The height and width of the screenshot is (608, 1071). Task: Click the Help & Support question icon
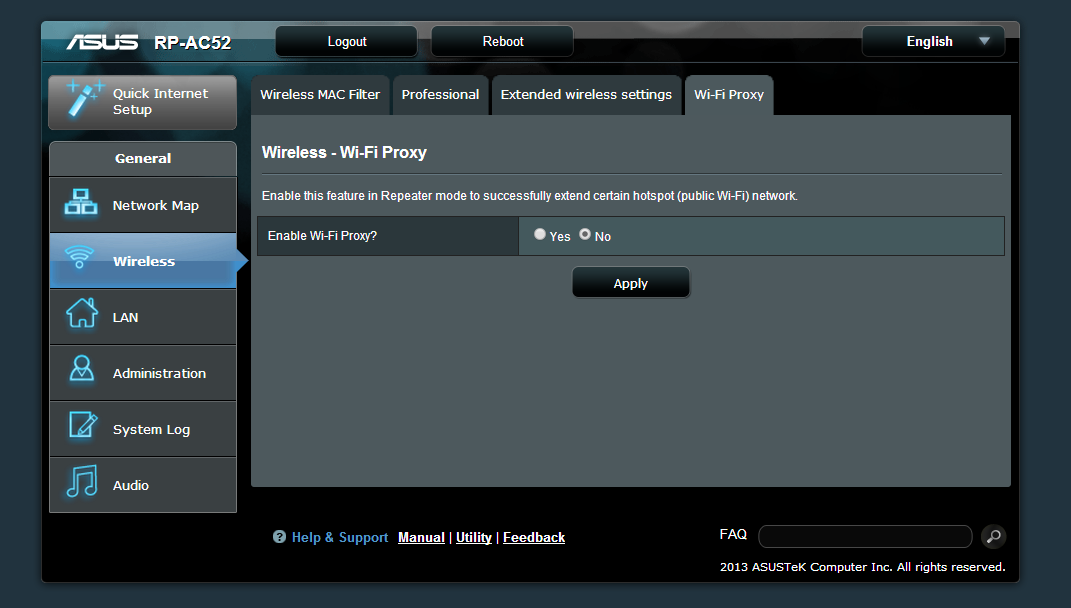[x=279, y=538]
